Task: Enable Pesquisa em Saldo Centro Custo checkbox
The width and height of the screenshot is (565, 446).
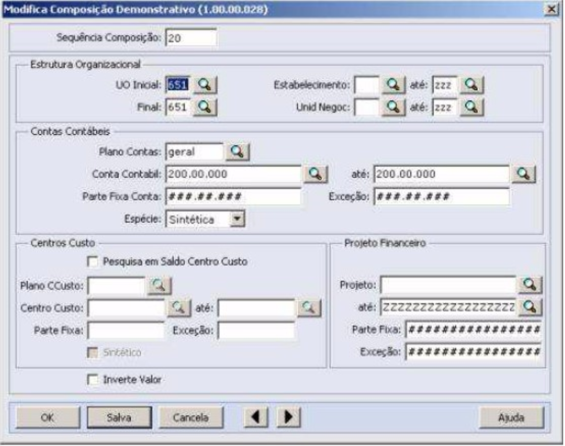Action: click(x=93, y=262)
